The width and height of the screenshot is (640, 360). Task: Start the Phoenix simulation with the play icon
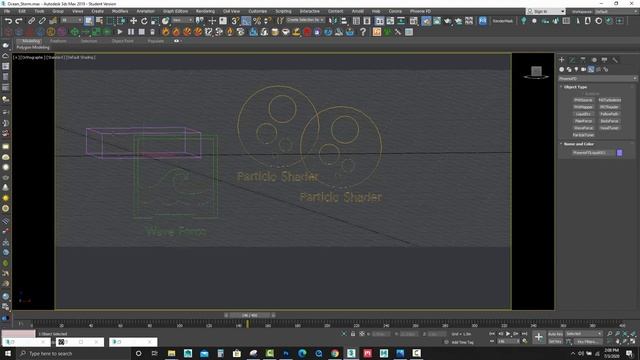pyautogui.click(x=120, y=32)
